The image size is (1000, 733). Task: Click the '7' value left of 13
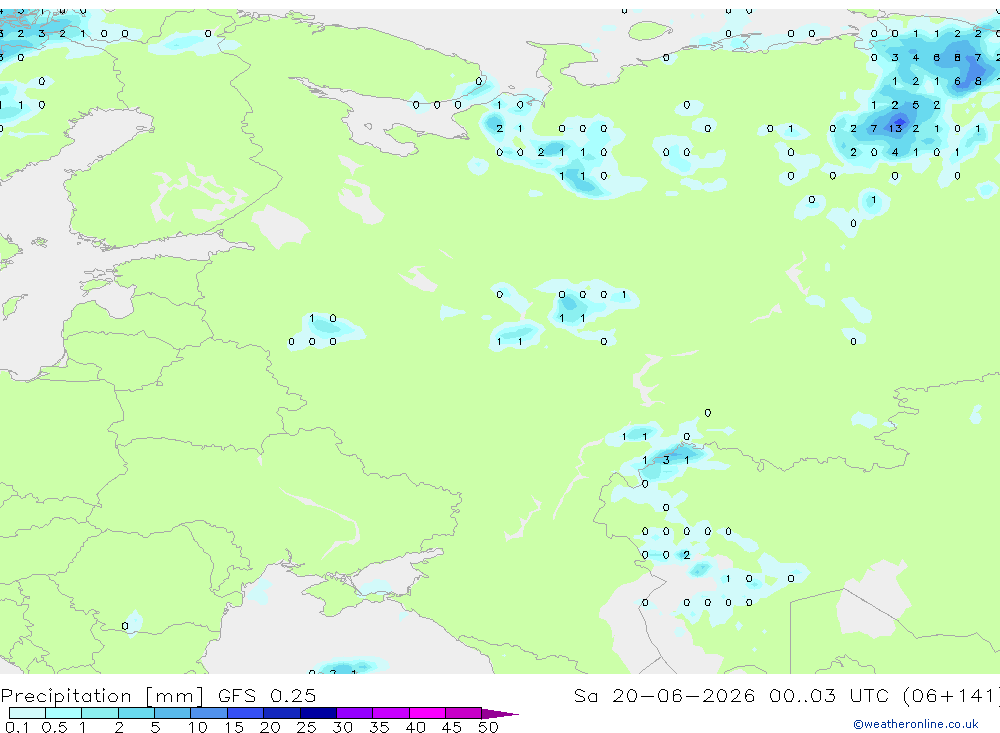(x=874, y=128)
